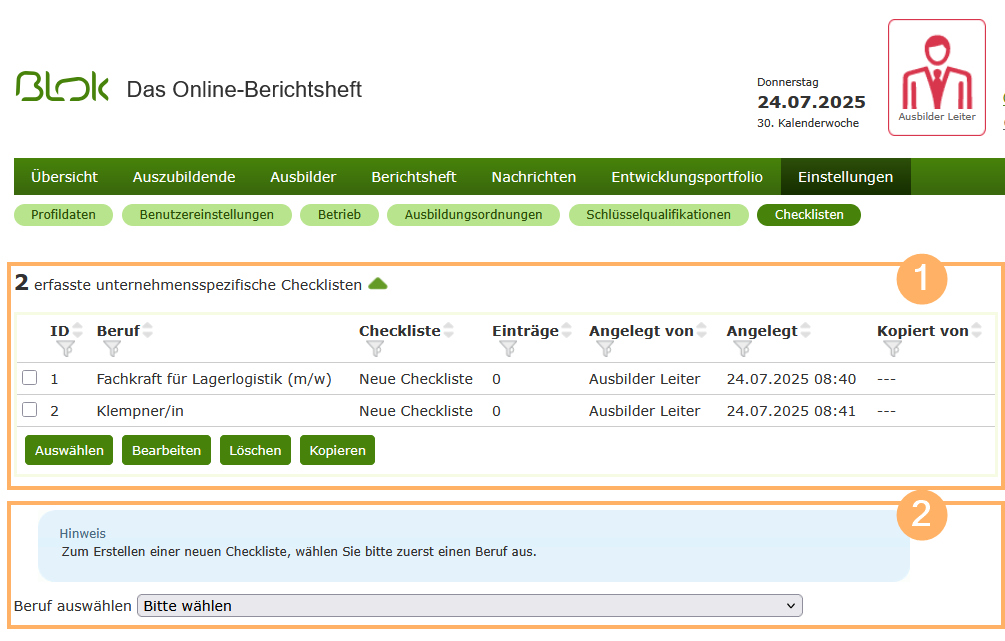Open filter funnel for ID column

pyautogui.click(x=66, y=349)
